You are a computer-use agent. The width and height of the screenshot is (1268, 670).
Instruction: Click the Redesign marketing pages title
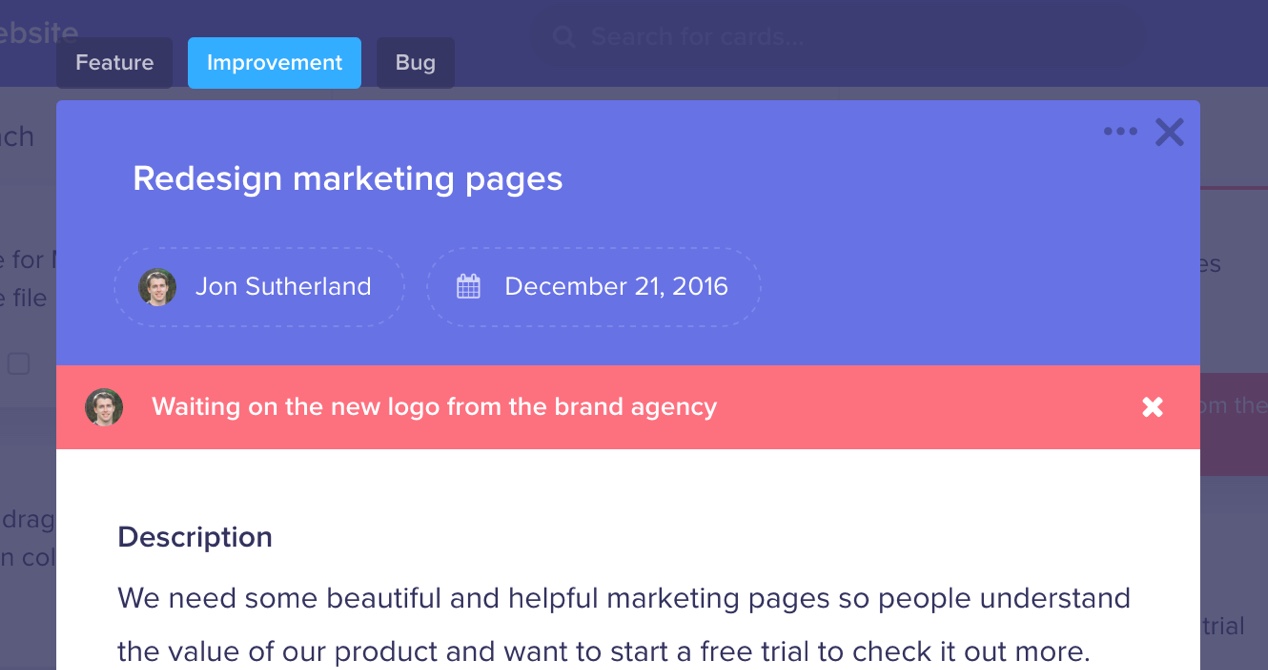[x=347, y=179]
